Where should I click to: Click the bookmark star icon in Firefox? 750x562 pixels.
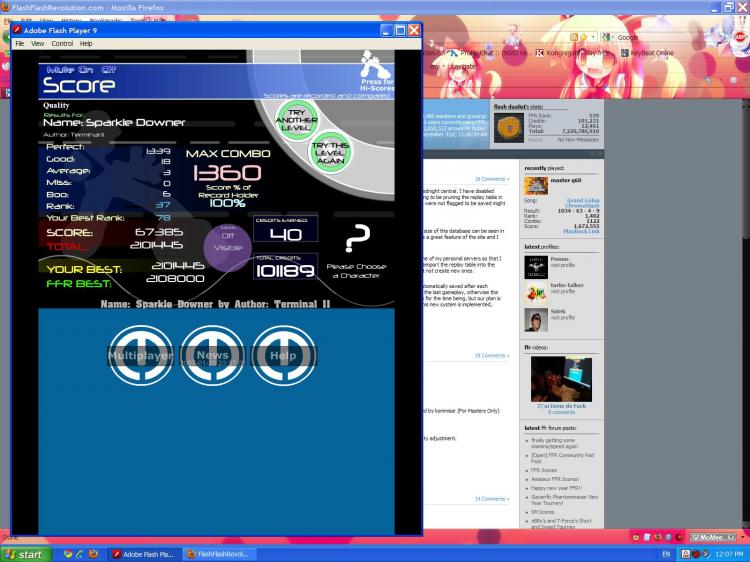tap(584, 37)
